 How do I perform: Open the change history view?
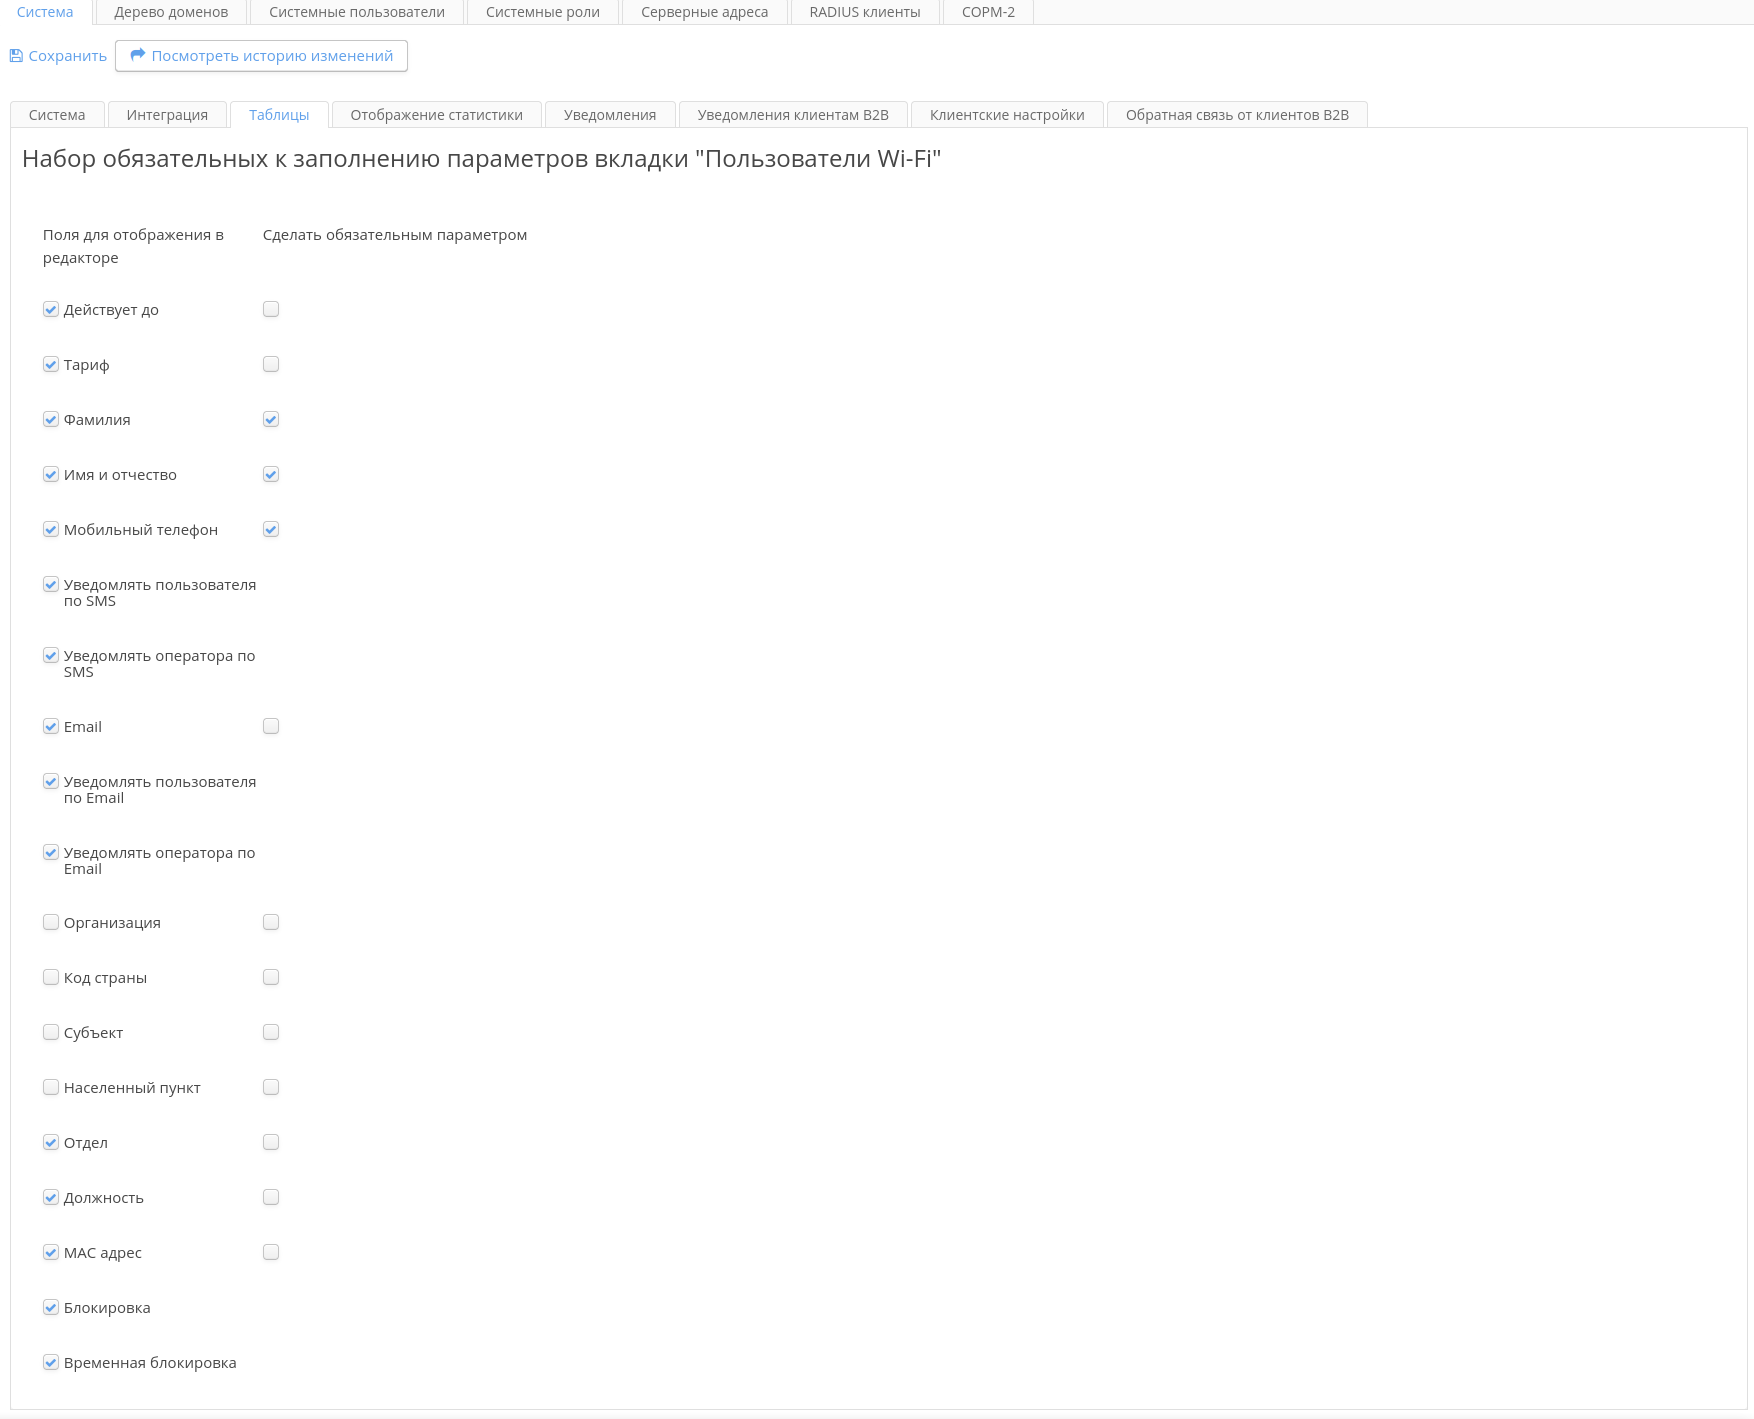(x=261, y=56)
